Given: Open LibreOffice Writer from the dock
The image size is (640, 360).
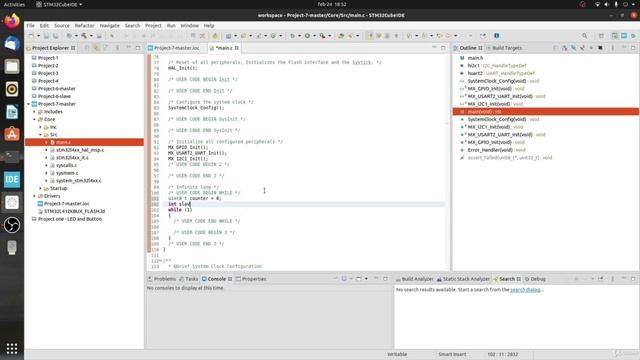Looking at the screenshot, I should tap(12, 112).
